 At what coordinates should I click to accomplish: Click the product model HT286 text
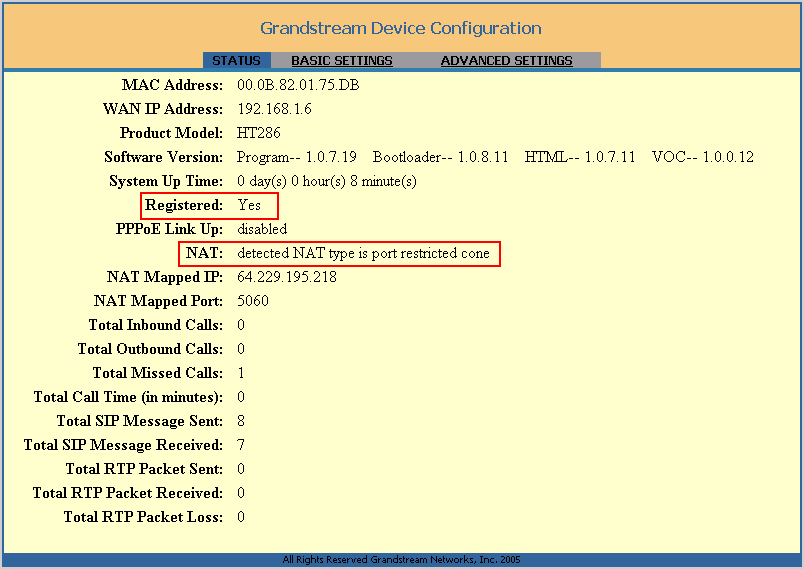(258, 133)
